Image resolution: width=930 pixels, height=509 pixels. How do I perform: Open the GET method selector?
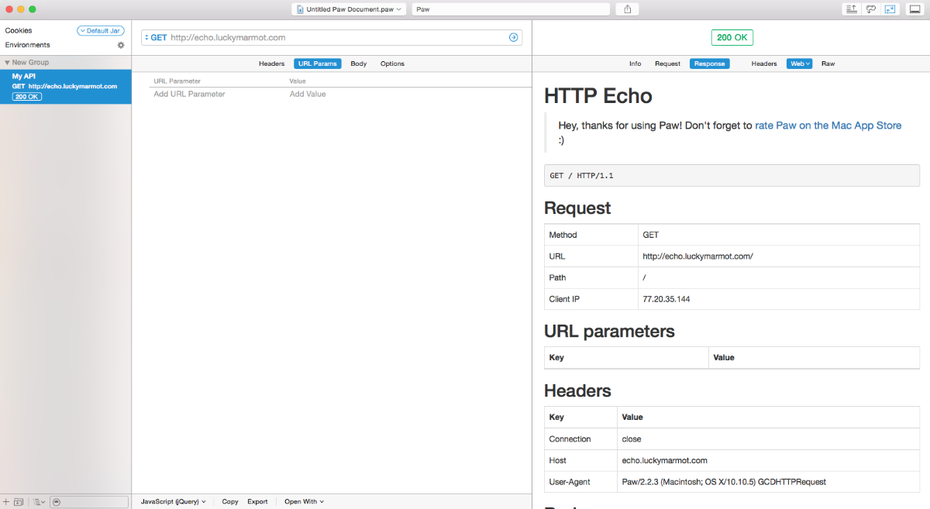coord(157,37)
